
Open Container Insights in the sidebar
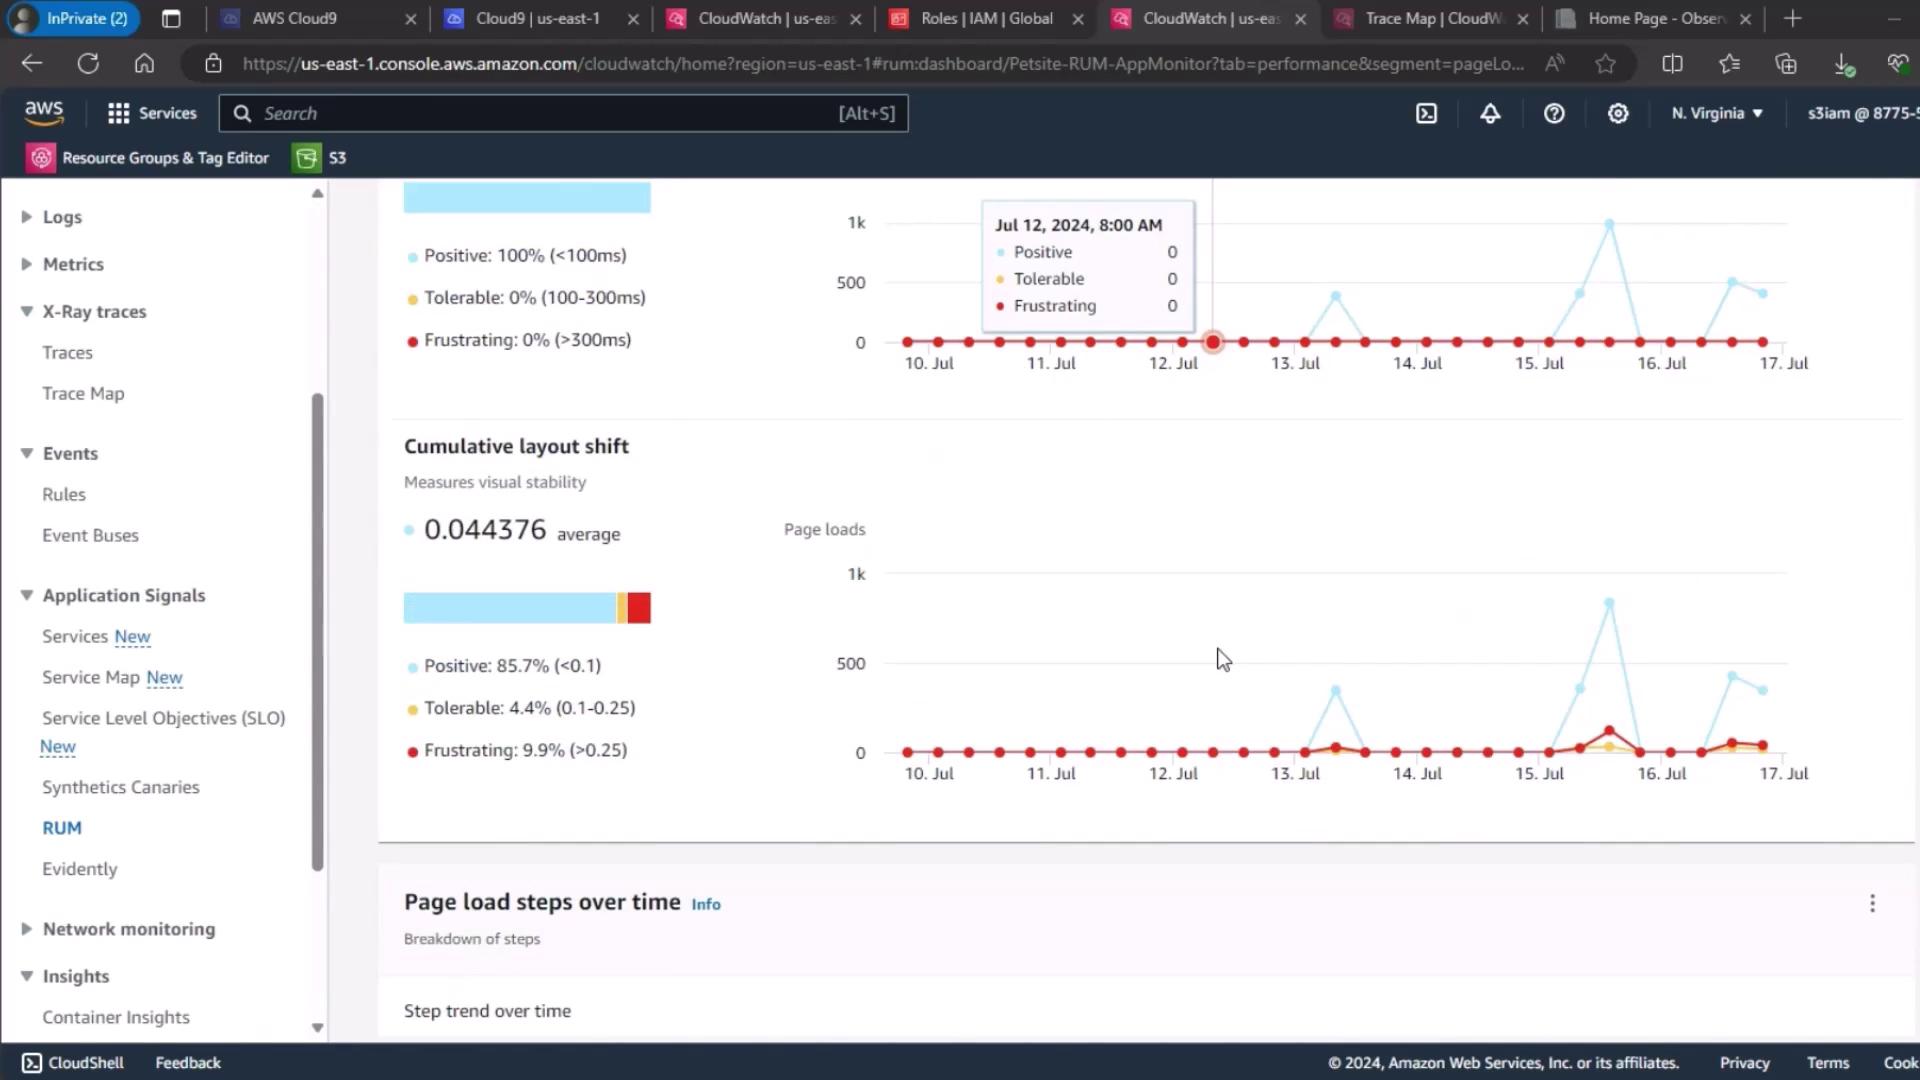[116, 1018]
